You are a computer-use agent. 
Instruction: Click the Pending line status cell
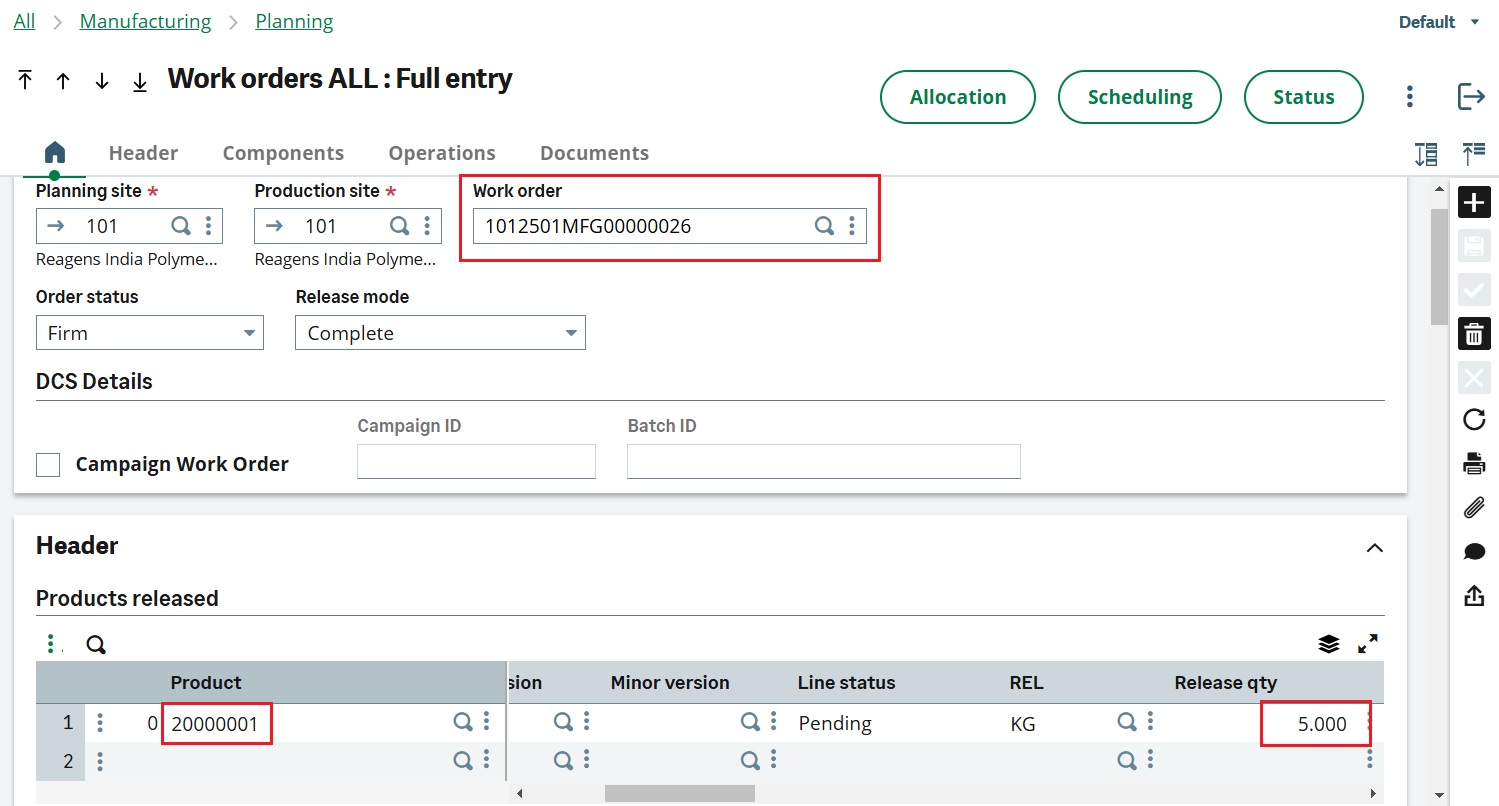pyautogui.click(x=835, y=723)
